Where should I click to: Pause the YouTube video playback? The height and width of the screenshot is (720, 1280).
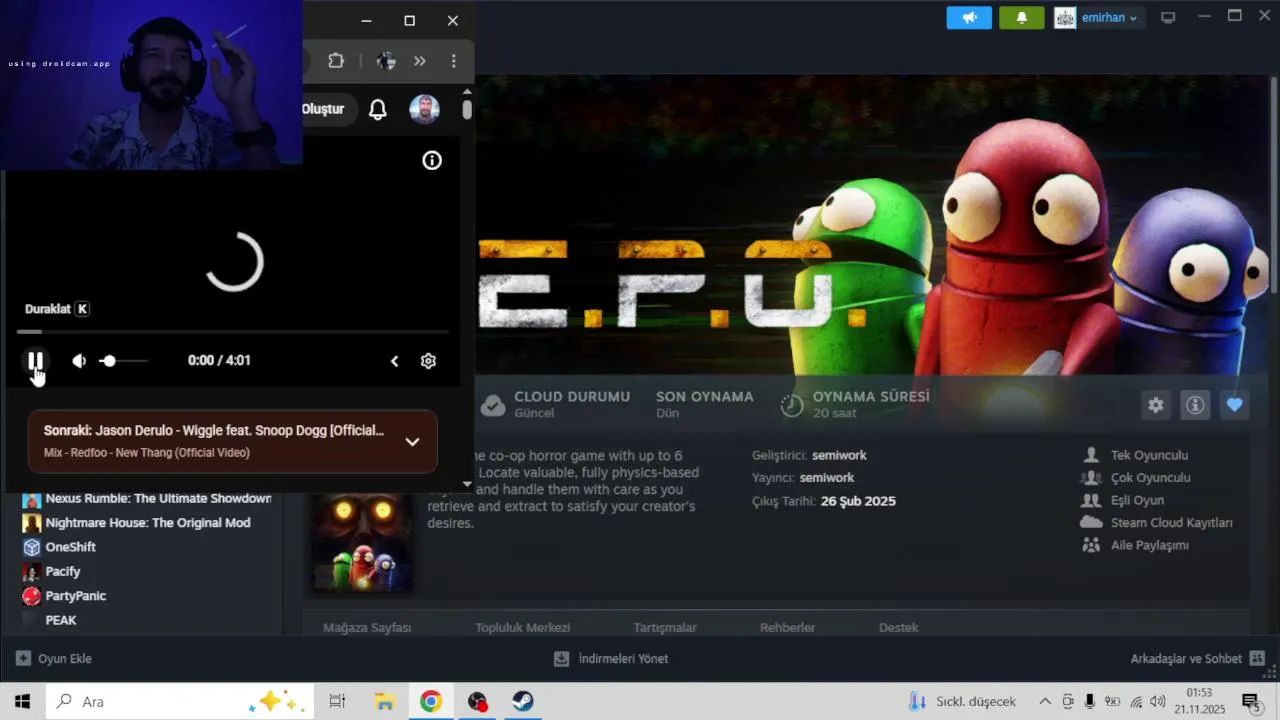point(35,360)
